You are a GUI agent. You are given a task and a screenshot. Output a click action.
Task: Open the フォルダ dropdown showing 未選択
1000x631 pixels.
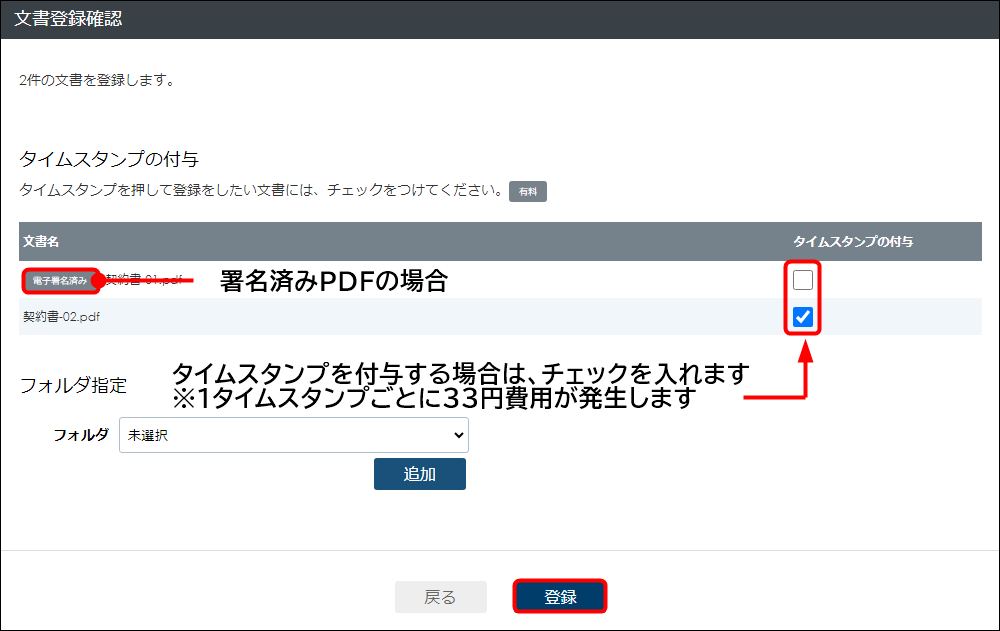coord(292,435)
